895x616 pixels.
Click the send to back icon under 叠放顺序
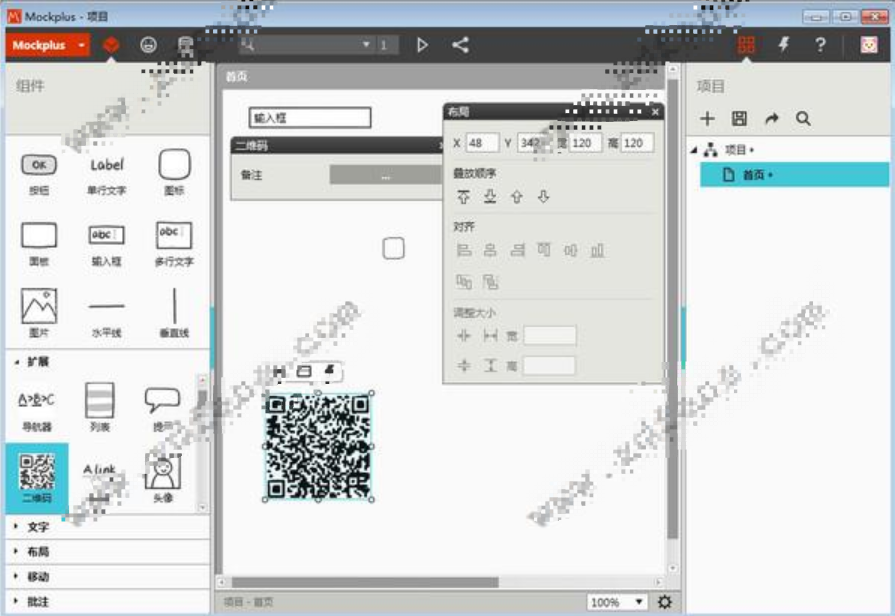coord(490,197)
